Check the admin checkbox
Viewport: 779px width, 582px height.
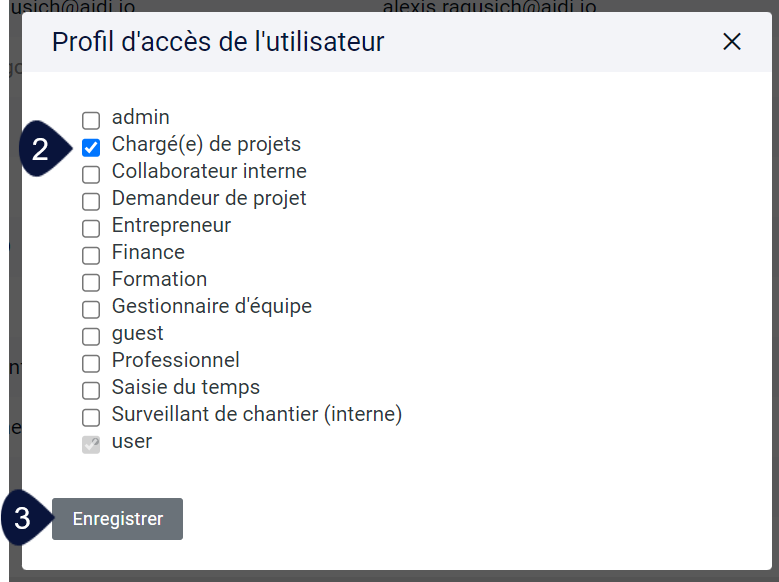[x=91, y=120]
